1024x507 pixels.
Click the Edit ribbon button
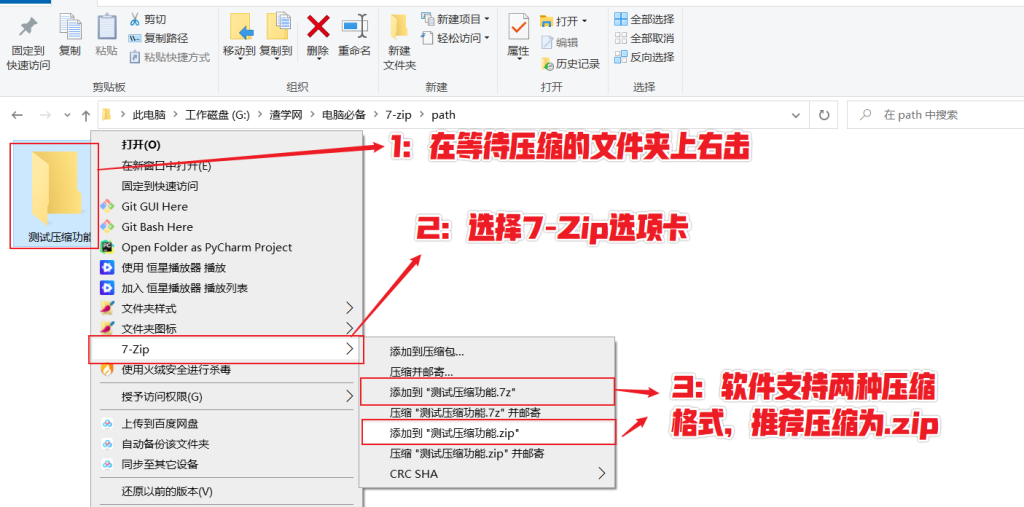[560, 42]
